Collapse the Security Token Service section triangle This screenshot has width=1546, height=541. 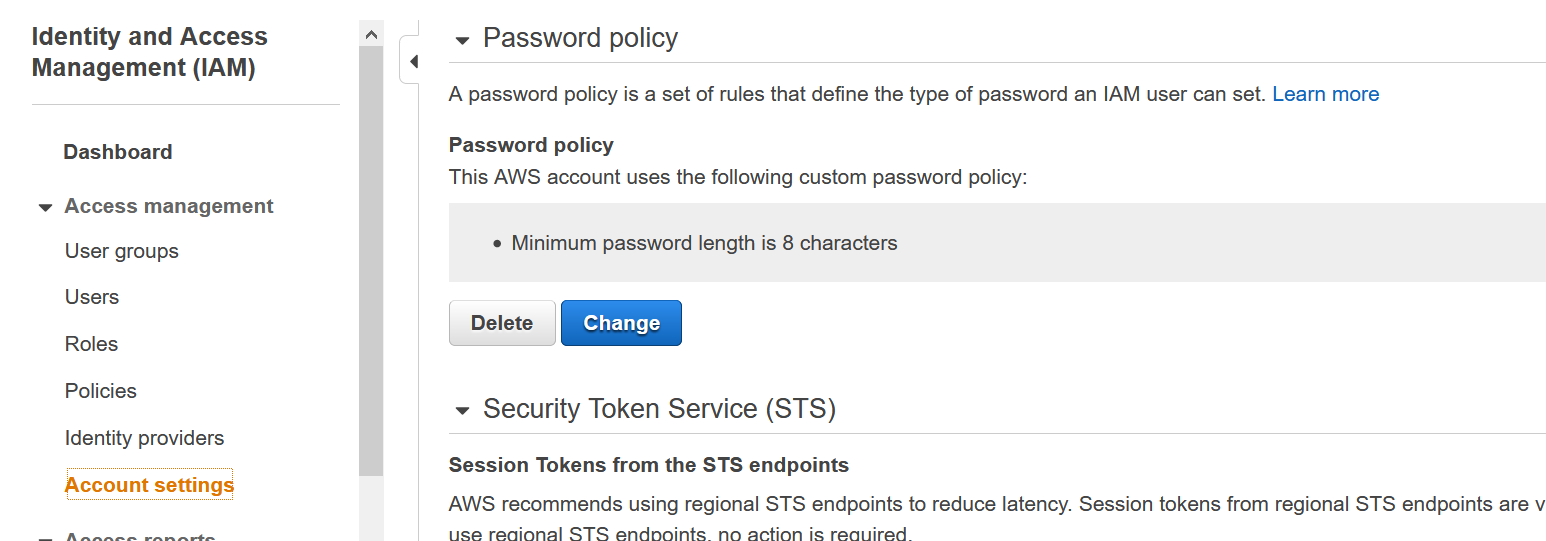pyautogui.click(x=462, y=411)
